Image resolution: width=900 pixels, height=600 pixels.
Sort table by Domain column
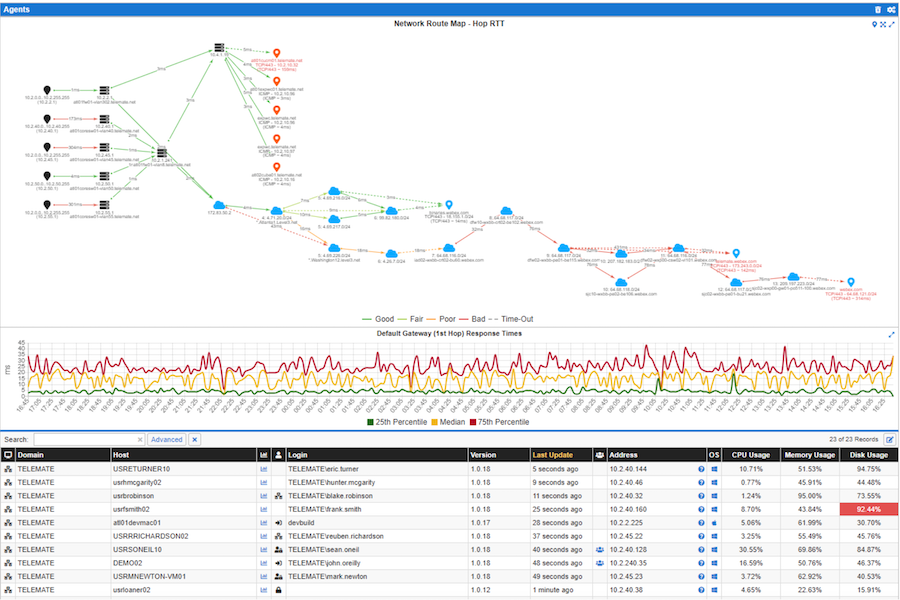[x=63, y=455]
